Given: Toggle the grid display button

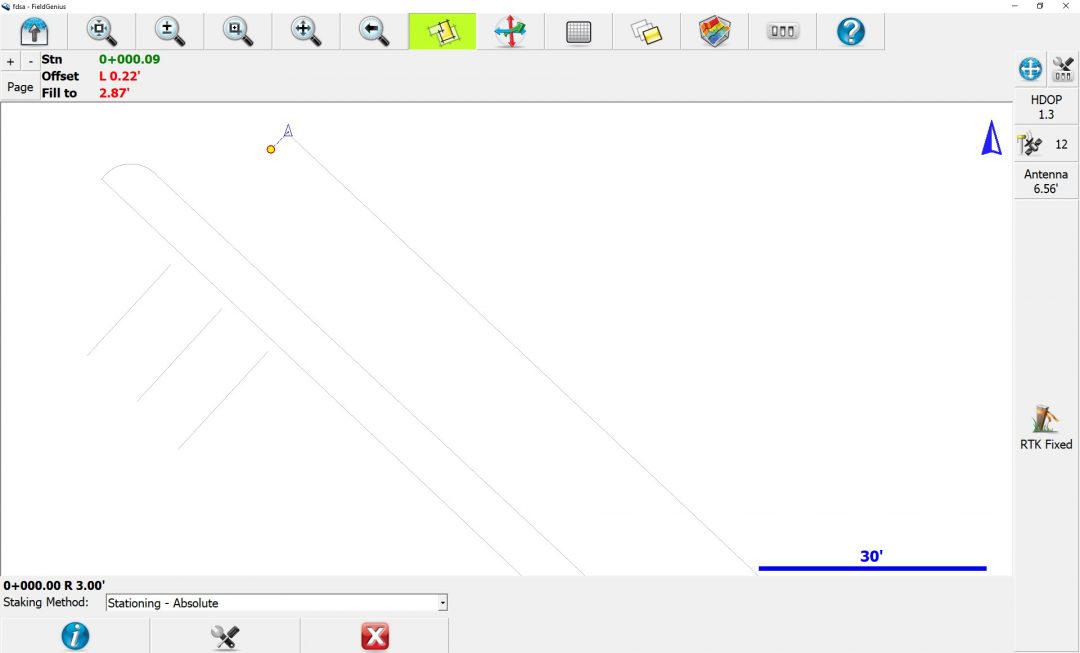Looking at the screenshot, I should coord(578,32).
